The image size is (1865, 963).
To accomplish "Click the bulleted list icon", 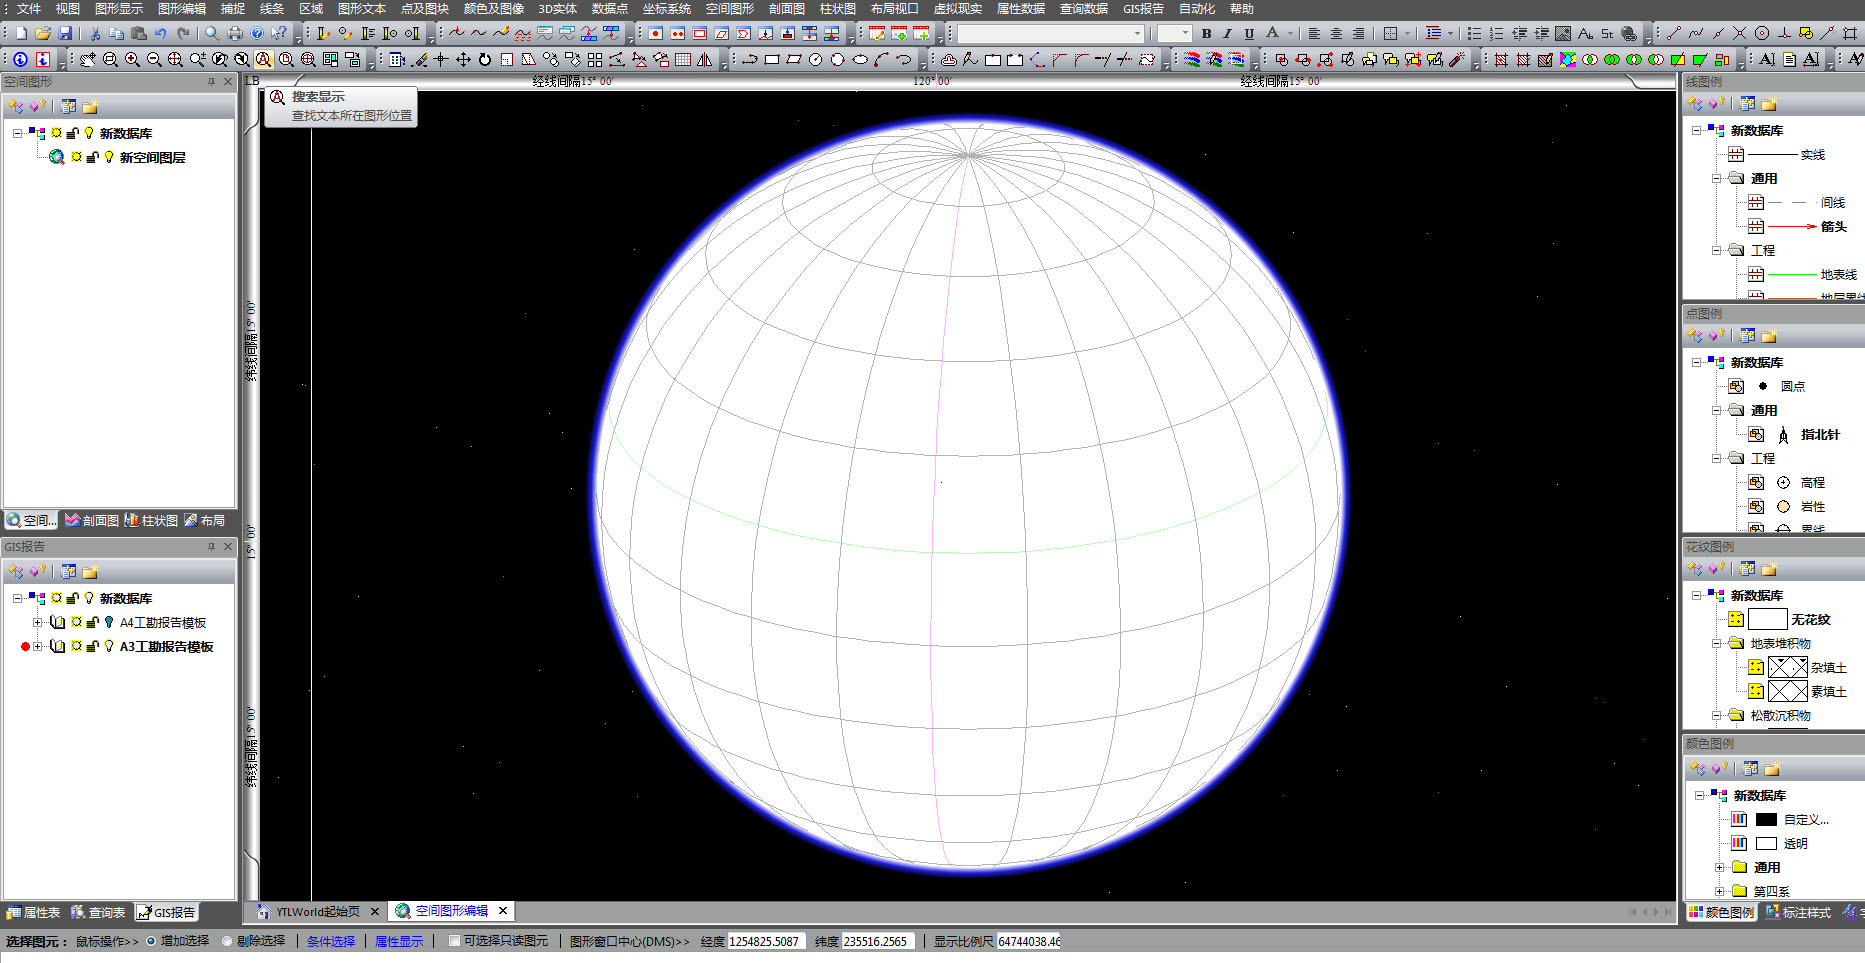I will click(1474, 33).
